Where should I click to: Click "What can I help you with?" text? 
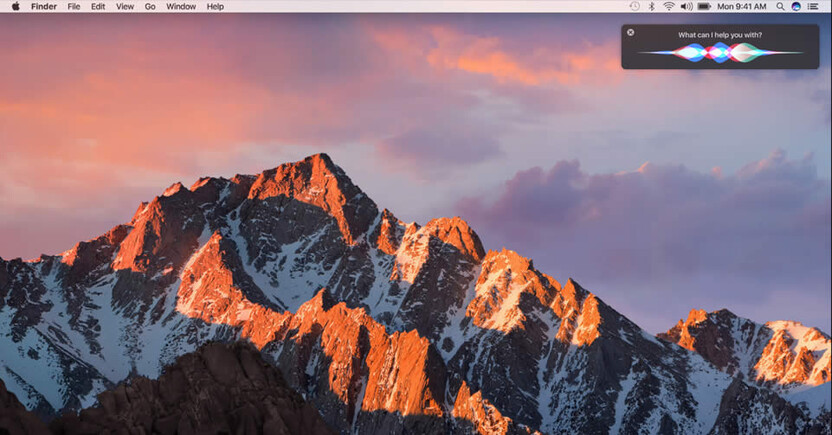pos(720,35)
